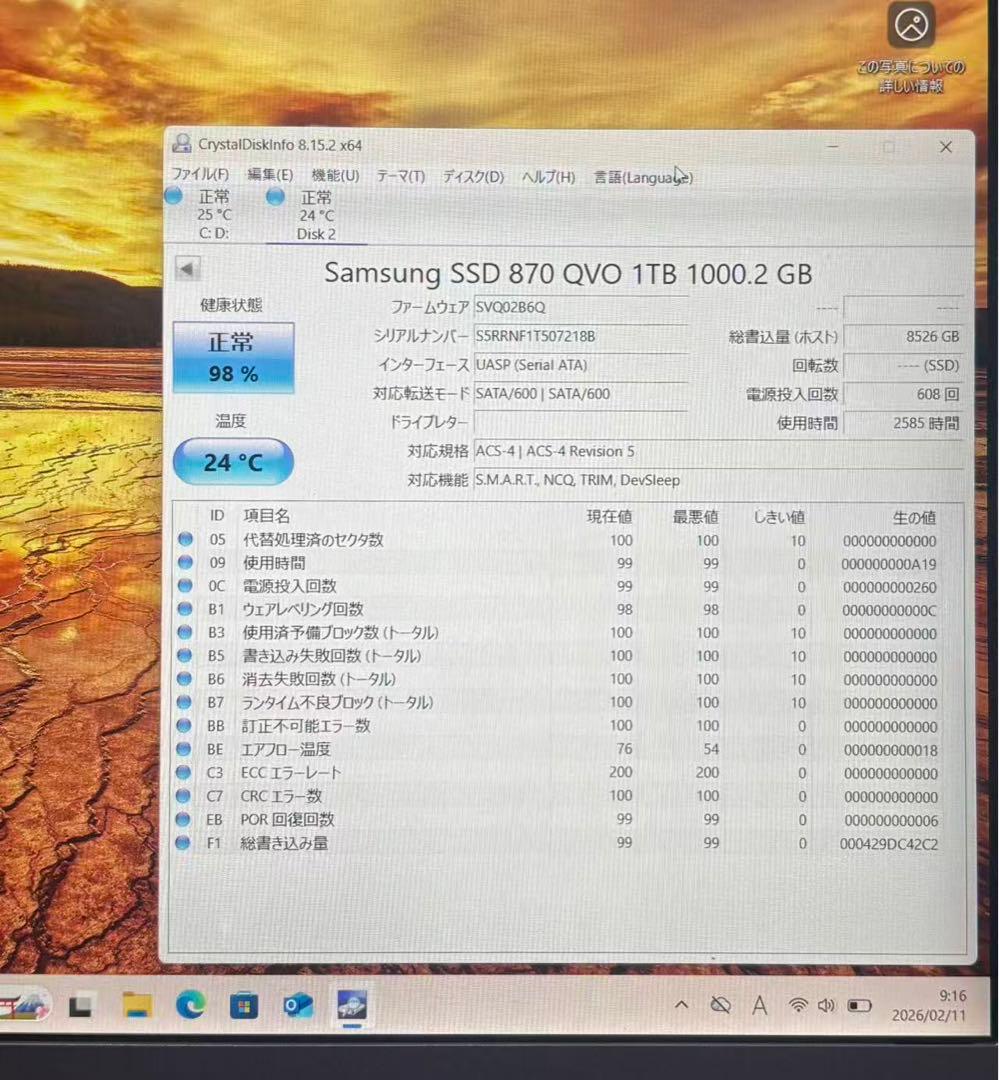Switch to the Disk 2 tab

(315, 214)
